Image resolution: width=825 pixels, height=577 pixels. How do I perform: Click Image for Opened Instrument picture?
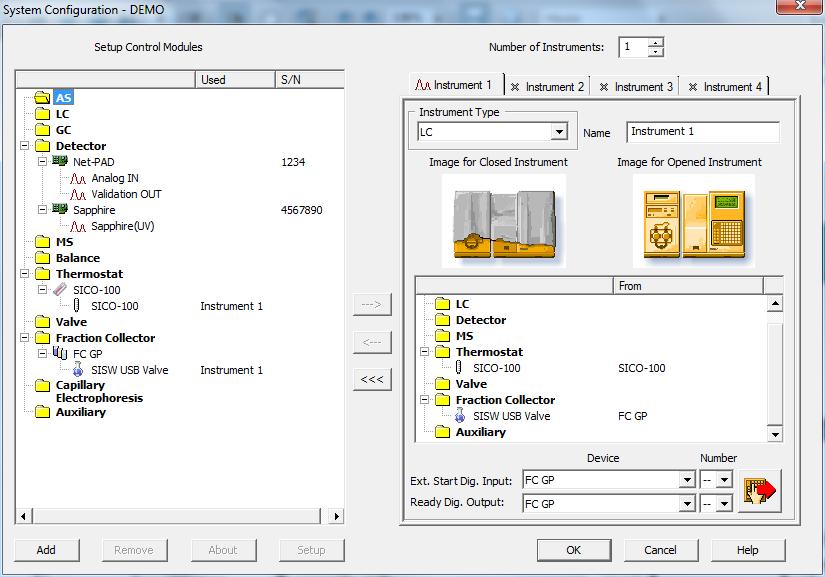pos(694,221)
